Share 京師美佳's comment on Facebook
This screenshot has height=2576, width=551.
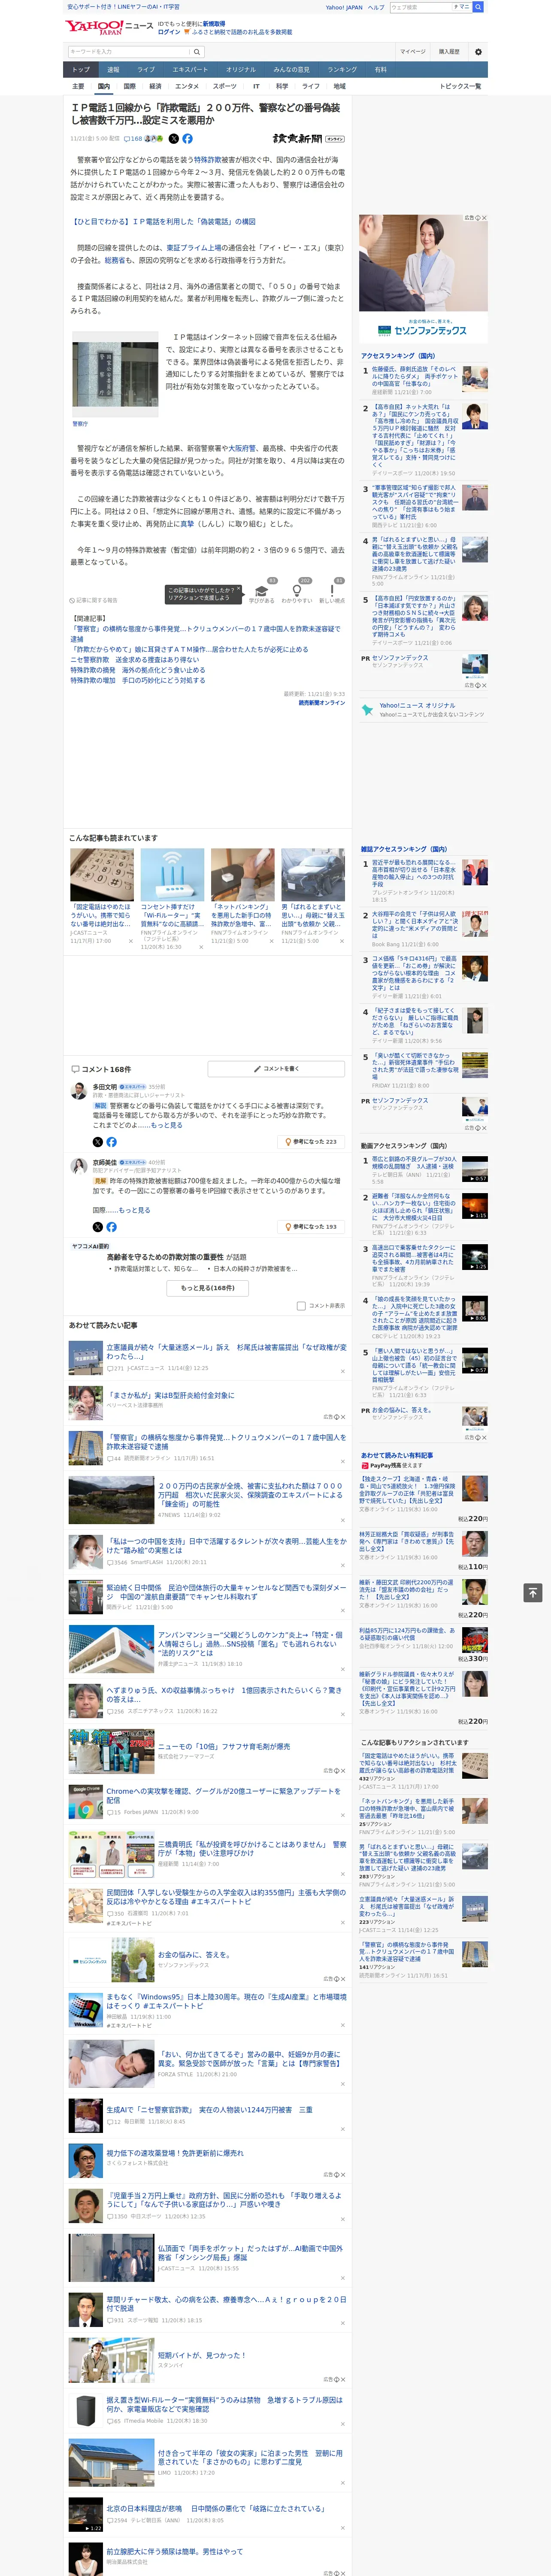[x=111, y=1226]
